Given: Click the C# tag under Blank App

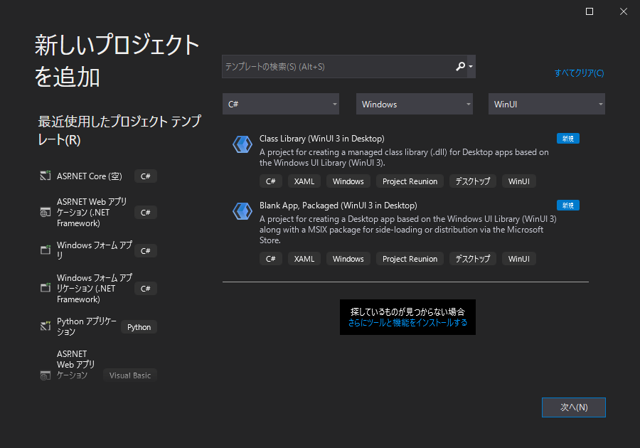Looking at the screenshot, I should 271,259.
